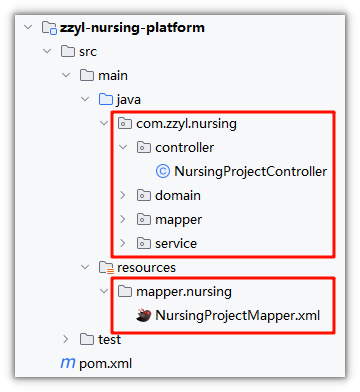This screenshot has height=392, width=360.
Task: Click the resources folder icon
Action: [106, 268]
